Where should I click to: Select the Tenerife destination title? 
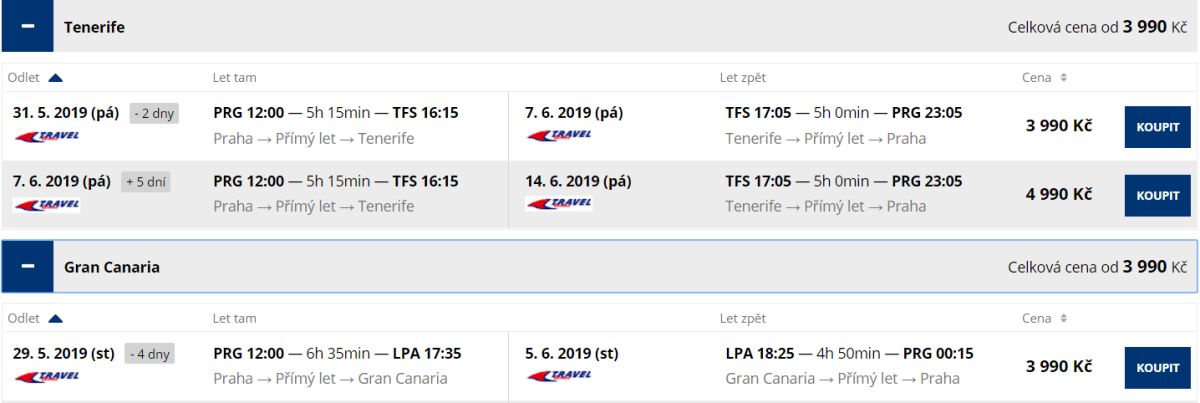click(x=94, y=27)
